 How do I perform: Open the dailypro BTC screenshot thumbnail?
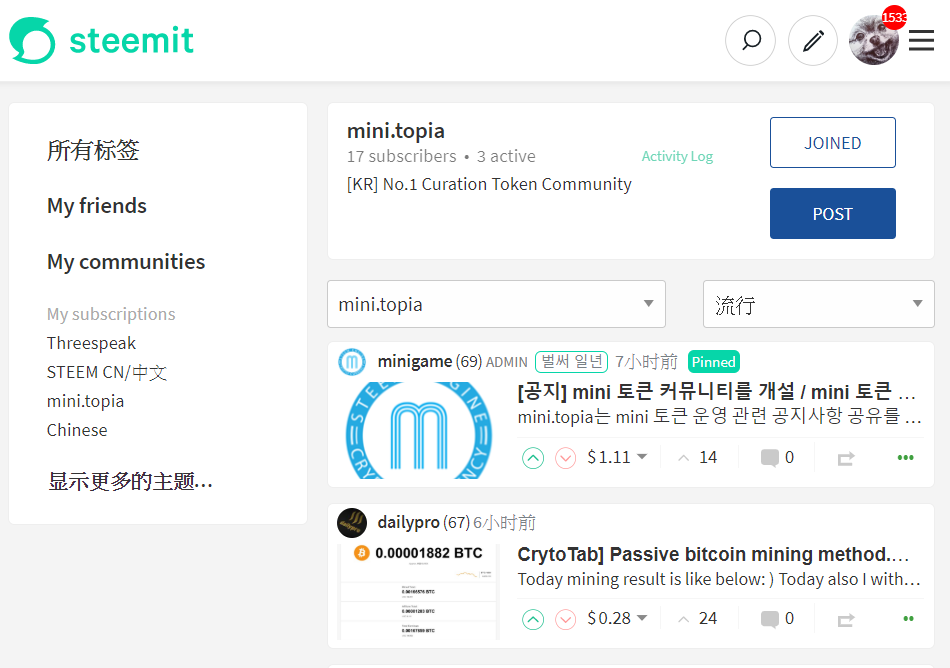419,592
